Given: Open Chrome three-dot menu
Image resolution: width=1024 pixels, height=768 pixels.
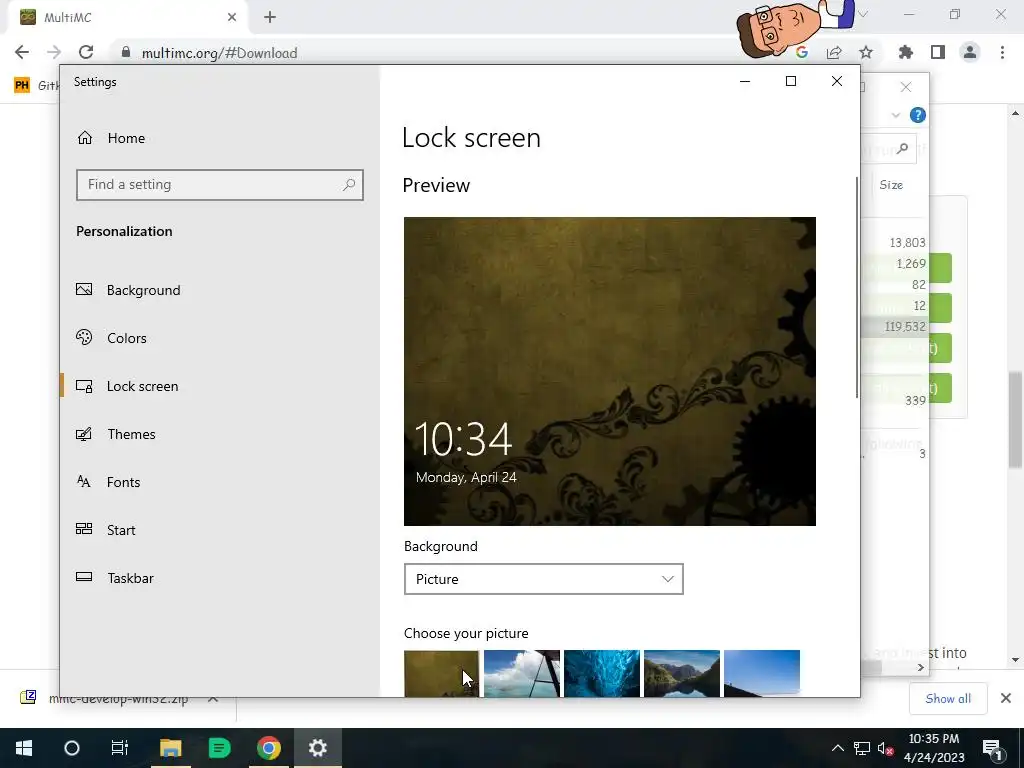Looking at the screenshot, I should click(1002, 52).
